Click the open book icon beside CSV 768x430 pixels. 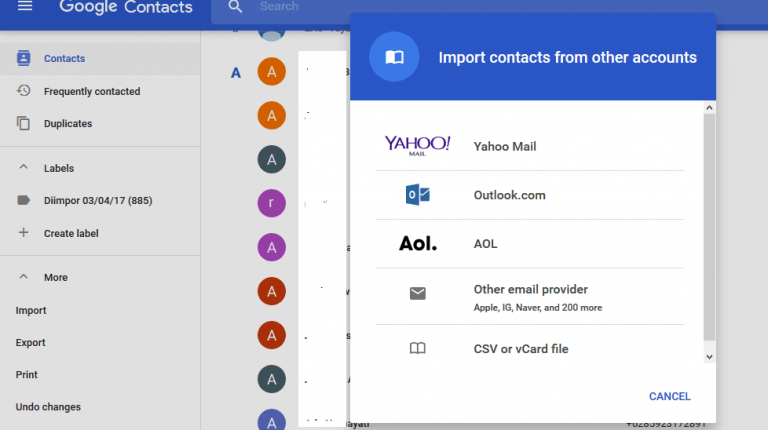(x=417, y=348)
